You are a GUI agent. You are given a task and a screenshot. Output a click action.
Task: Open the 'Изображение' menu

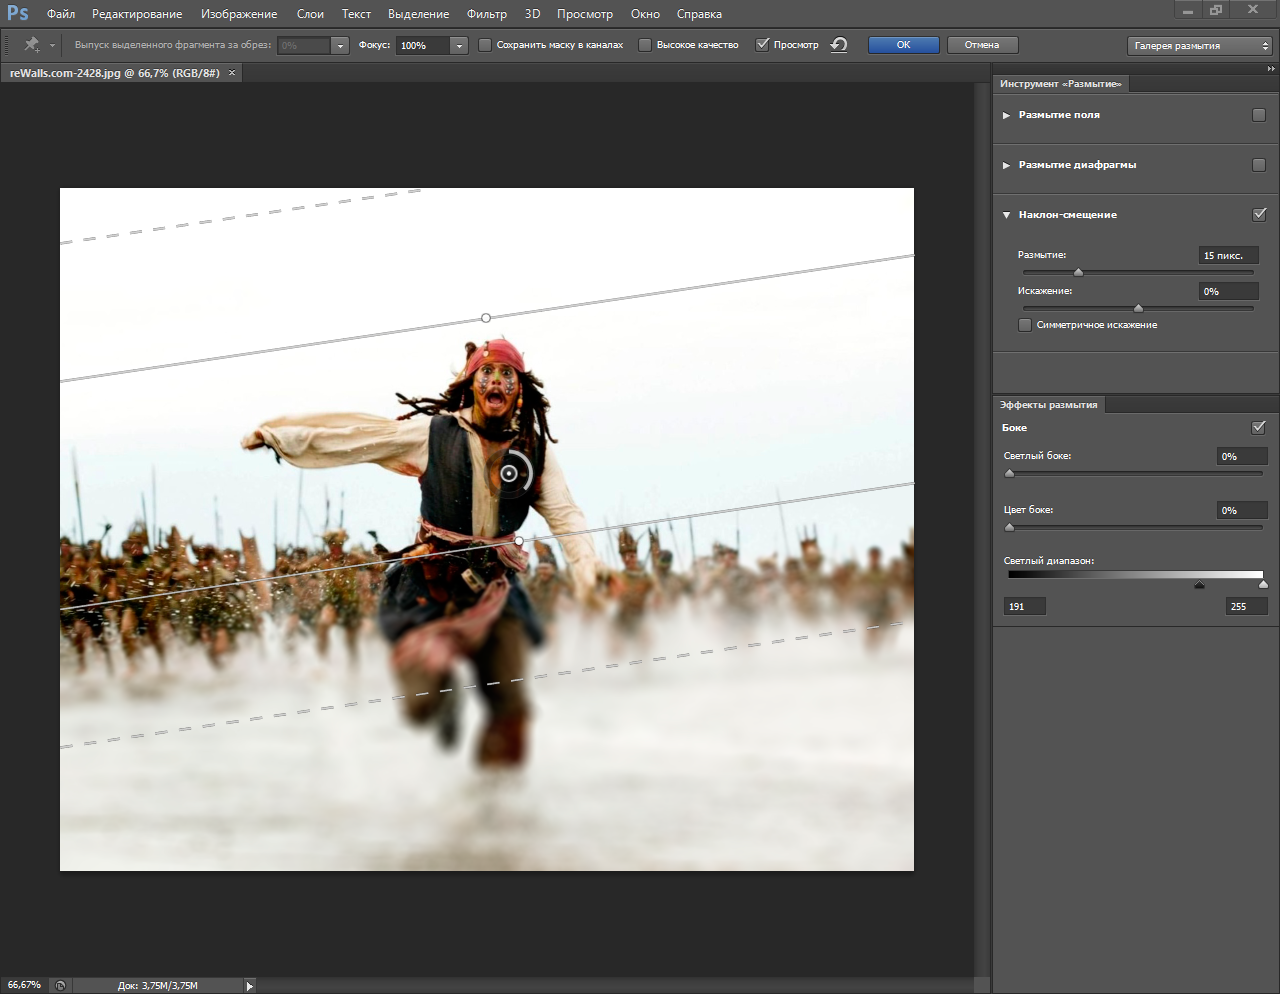[x=239, y=14]
